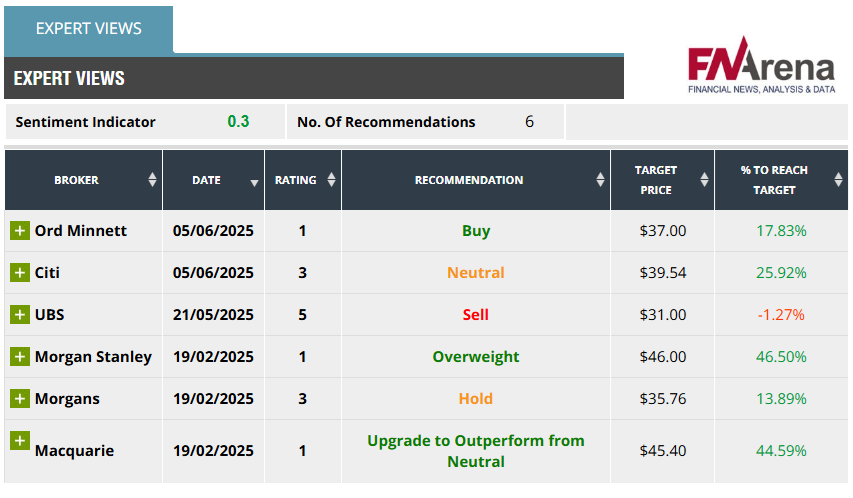
Task: Click the % To Reach Target sort arrows
Action: [x=838, y=180]
